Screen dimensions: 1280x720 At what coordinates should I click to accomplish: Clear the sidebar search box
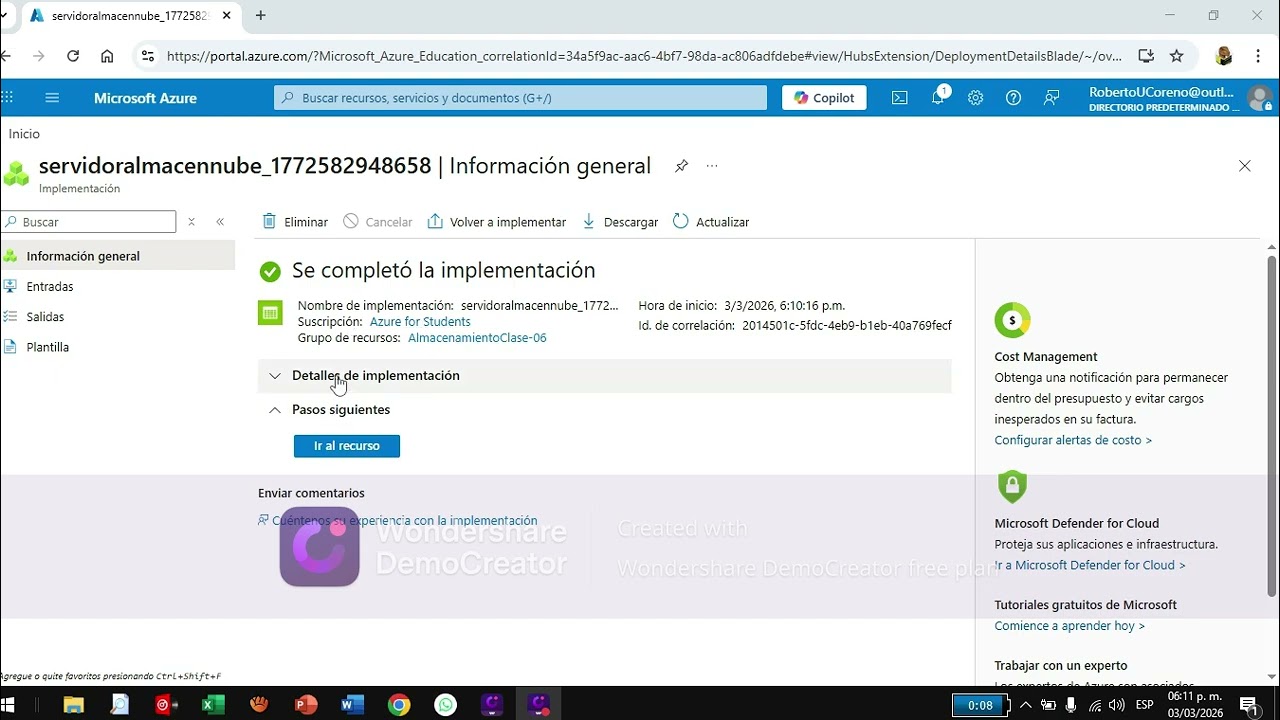[192, 222]
